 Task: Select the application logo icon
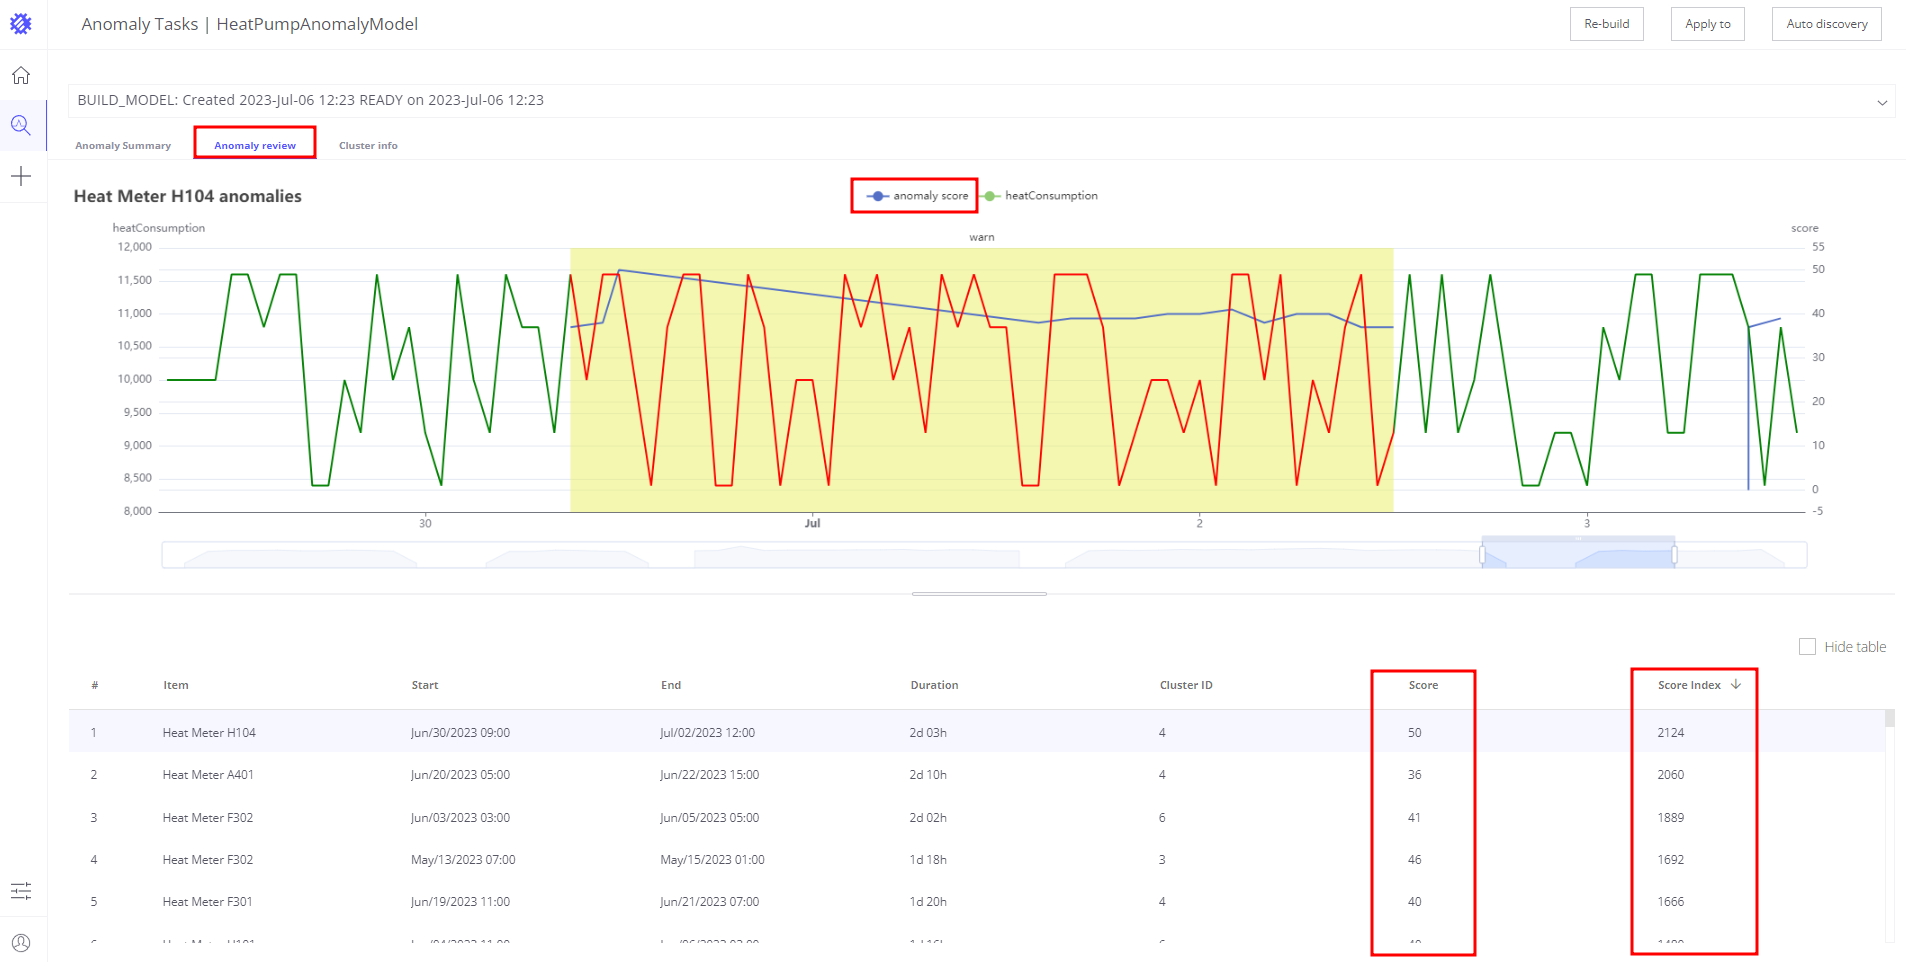click(22, 23)
